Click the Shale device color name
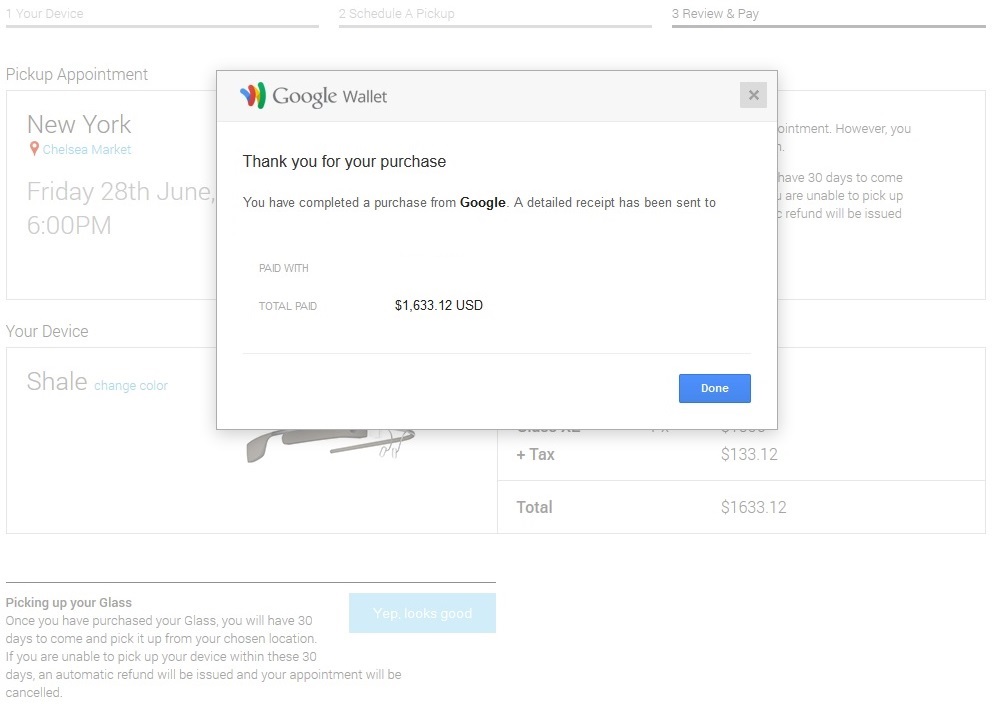The height and width of the screenshot is (704, 995). (x=57, y=381)
